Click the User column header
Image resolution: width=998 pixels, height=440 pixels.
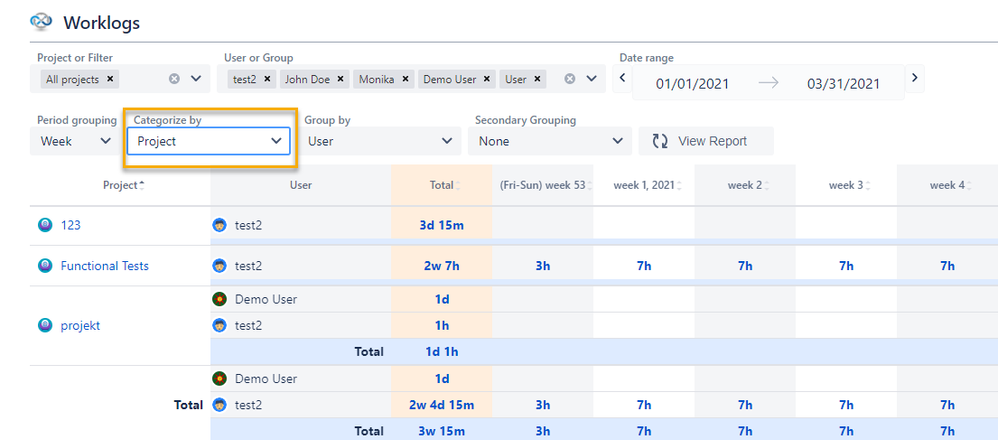tap(300, 185)
